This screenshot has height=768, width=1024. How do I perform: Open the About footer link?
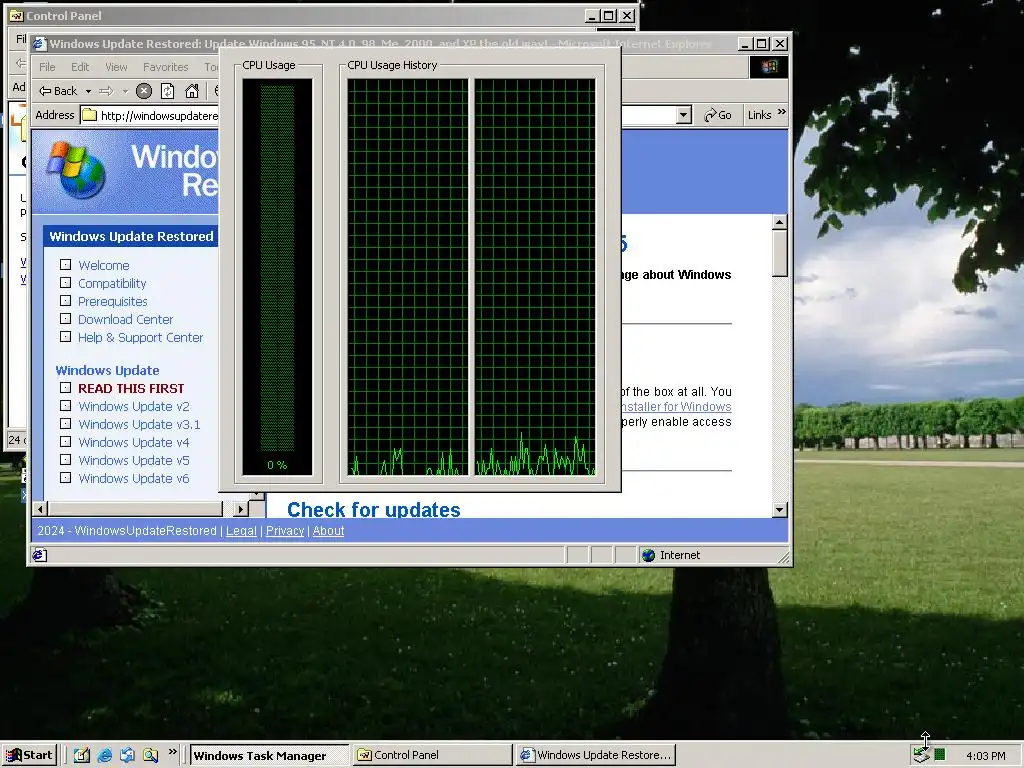(328, 531)
